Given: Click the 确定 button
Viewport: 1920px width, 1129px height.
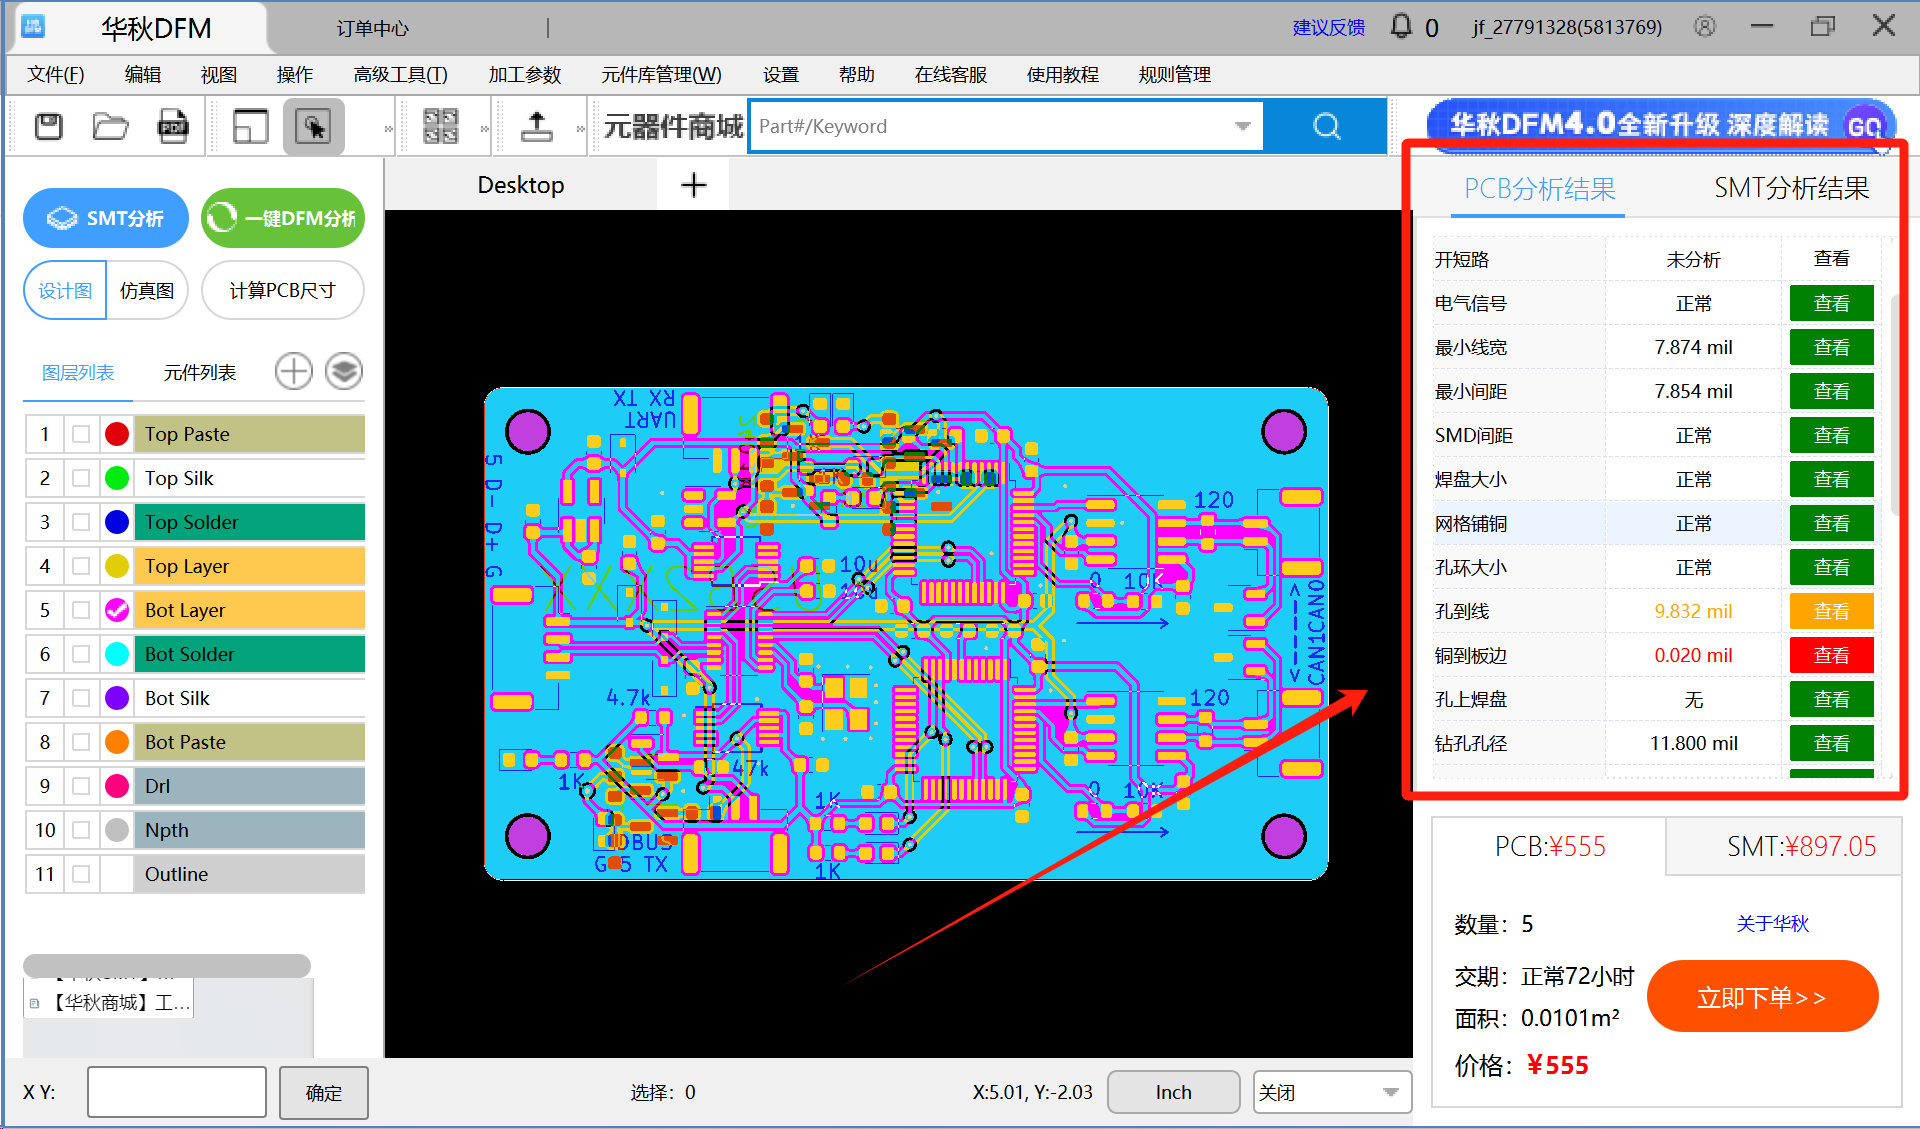Looking at the screenshot, I should tap(323, 1092).
